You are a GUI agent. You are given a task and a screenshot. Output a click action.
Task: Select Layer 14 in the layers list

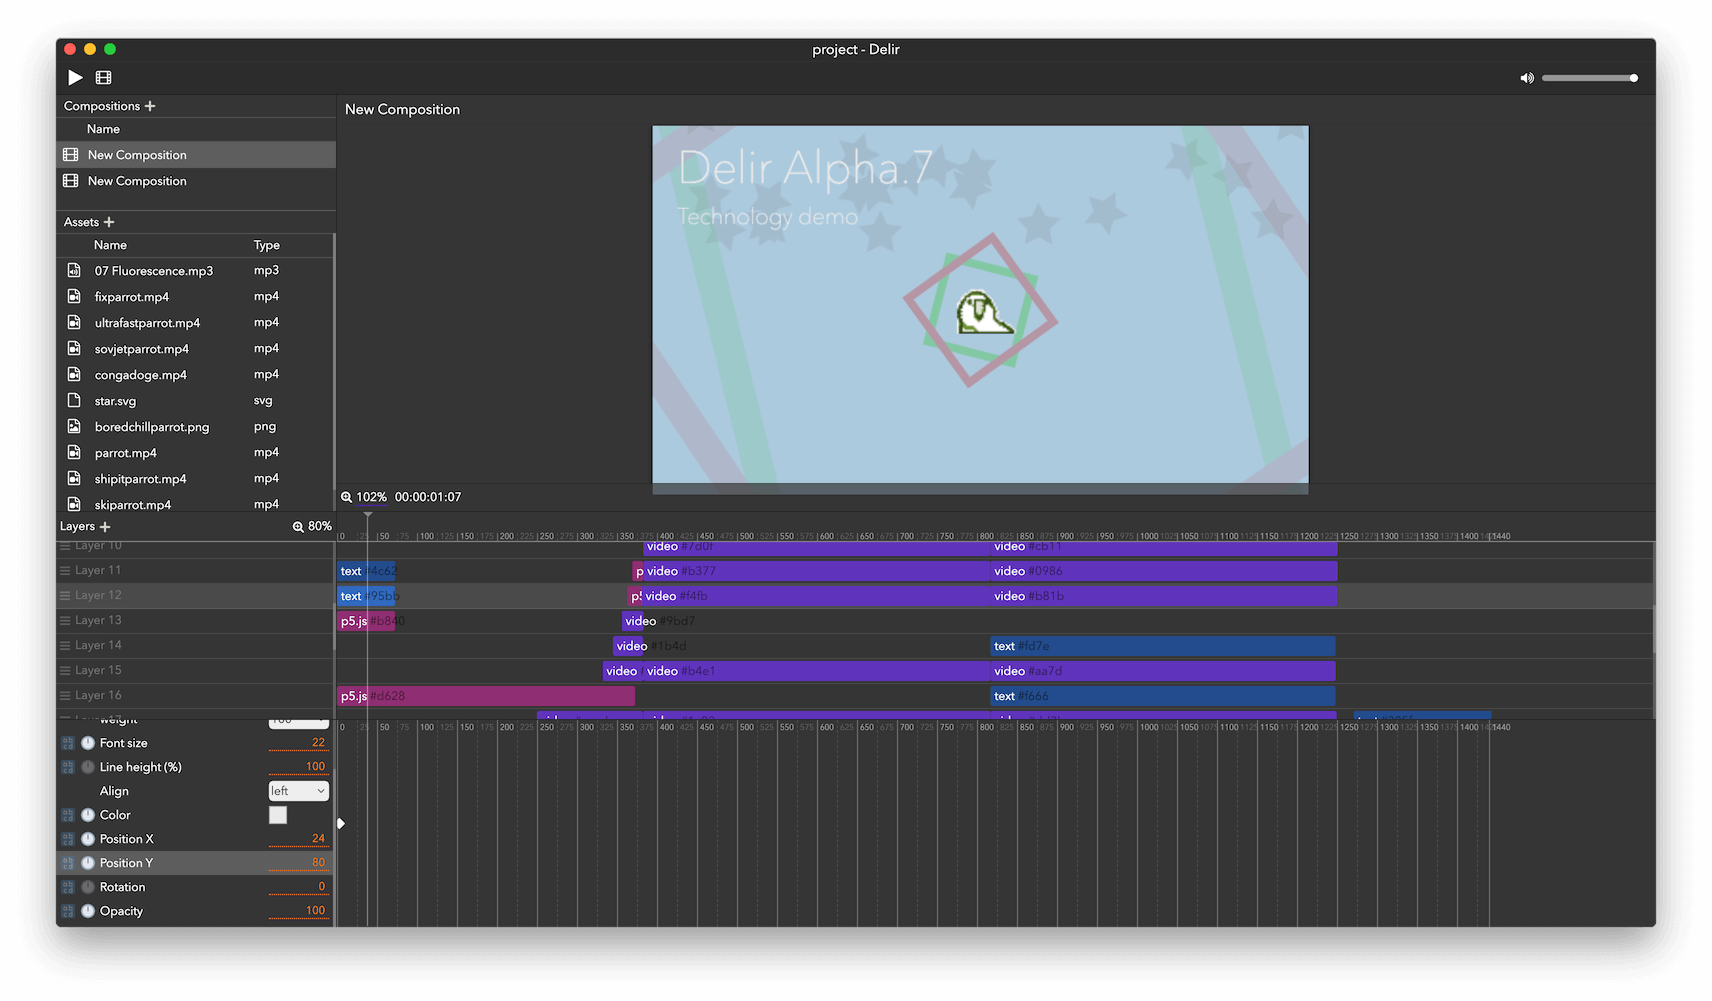tap(195, 646)
